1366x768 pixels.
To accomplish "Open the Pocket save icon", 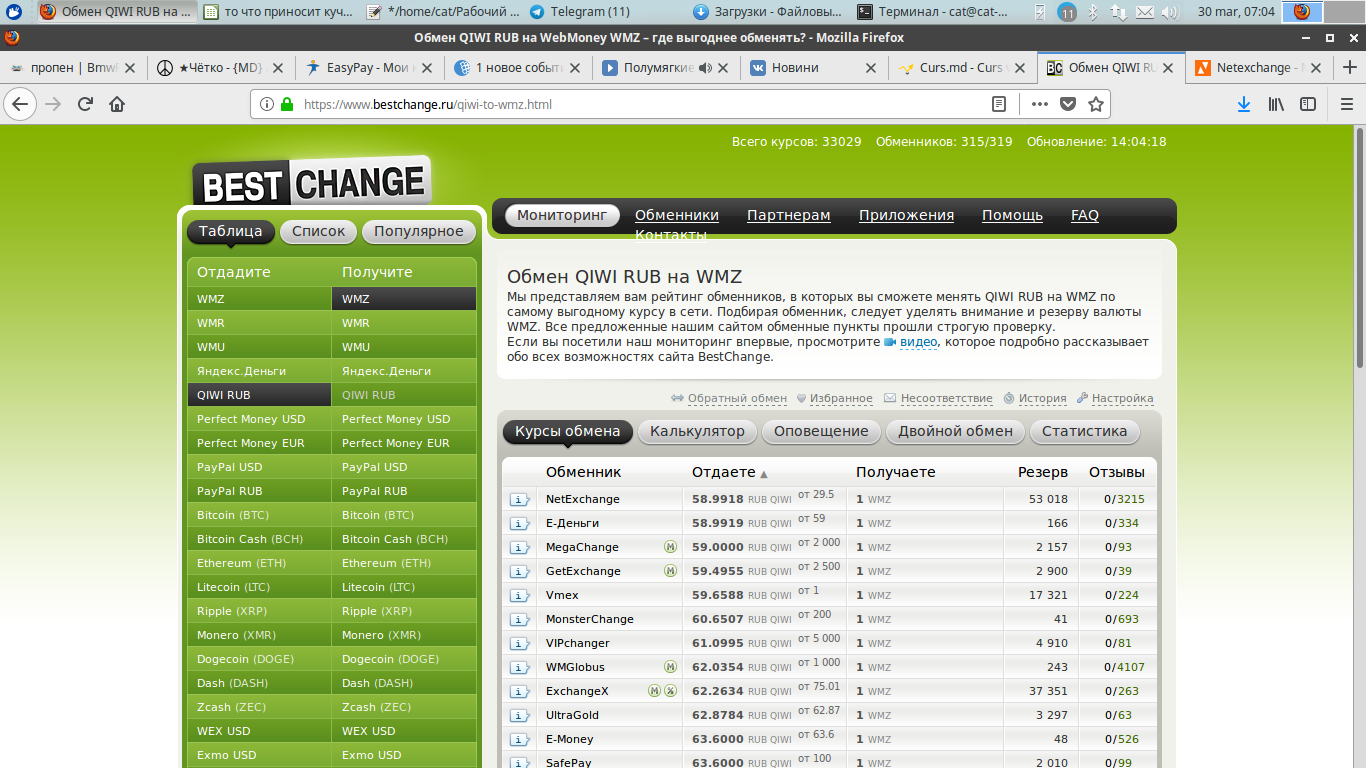I will pos(1068,104).
